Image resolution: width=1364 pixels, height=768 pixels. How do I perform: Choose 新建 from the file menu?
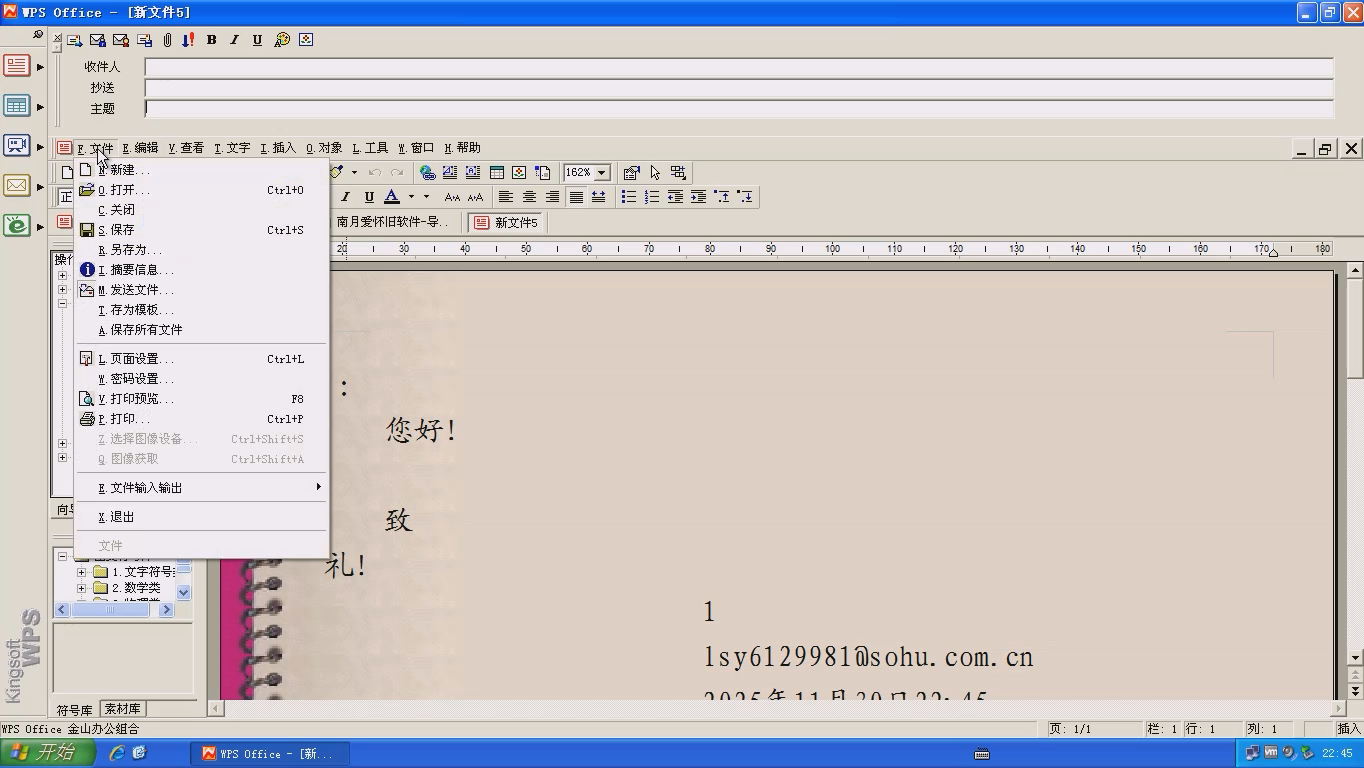pos(202,170)
